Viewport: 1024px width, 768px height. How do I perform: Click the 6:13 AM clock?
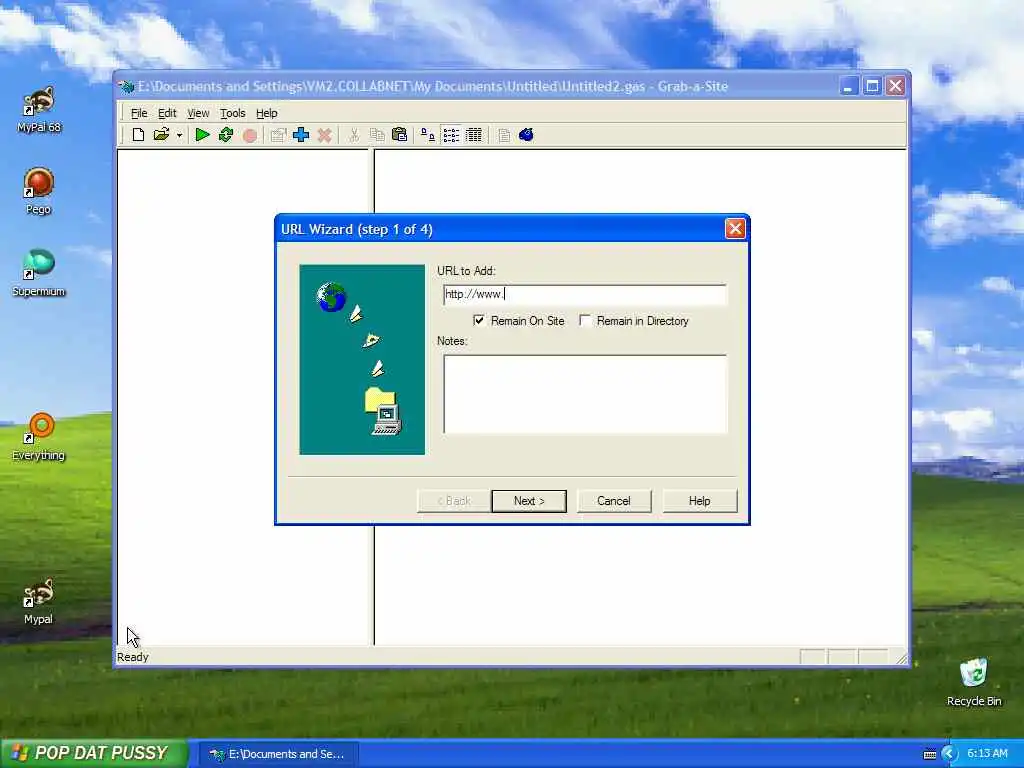pos(987,754)
